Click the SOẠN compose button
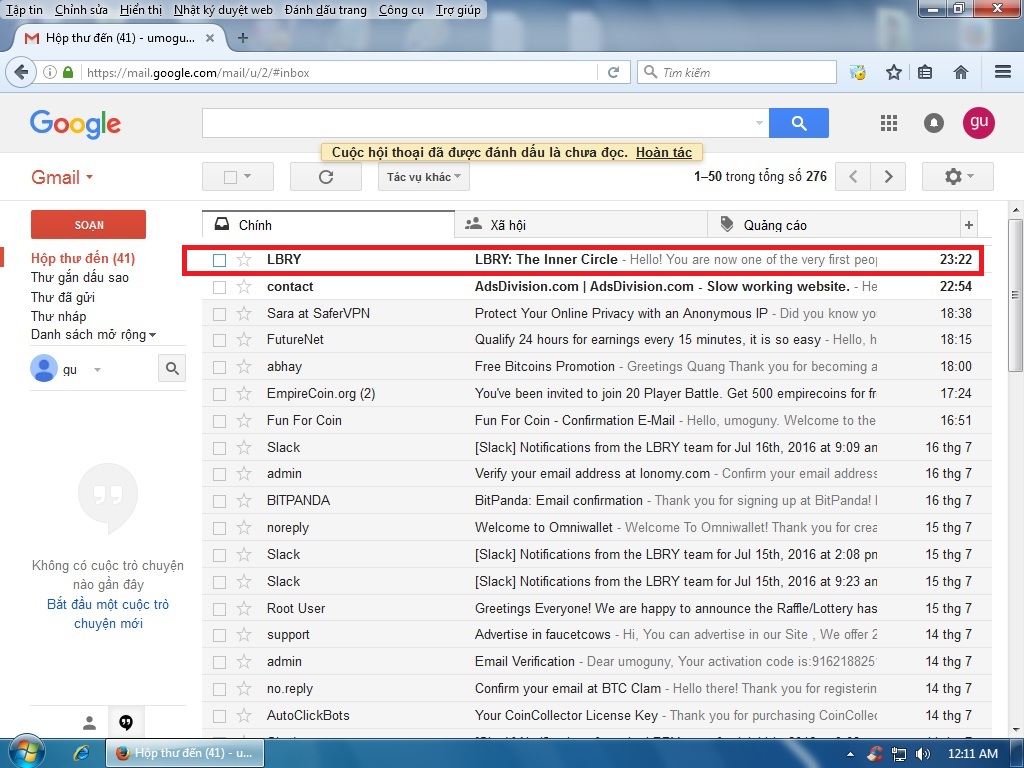Viewport: 1024px width, 768px height. pyautogui.click(x=88, y=225)
